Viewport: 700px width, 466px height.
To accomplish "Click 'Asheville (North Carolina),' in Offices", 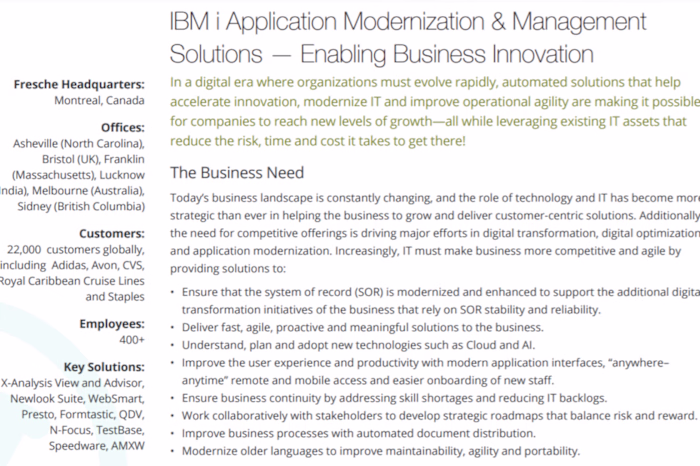I will [79, 144].
